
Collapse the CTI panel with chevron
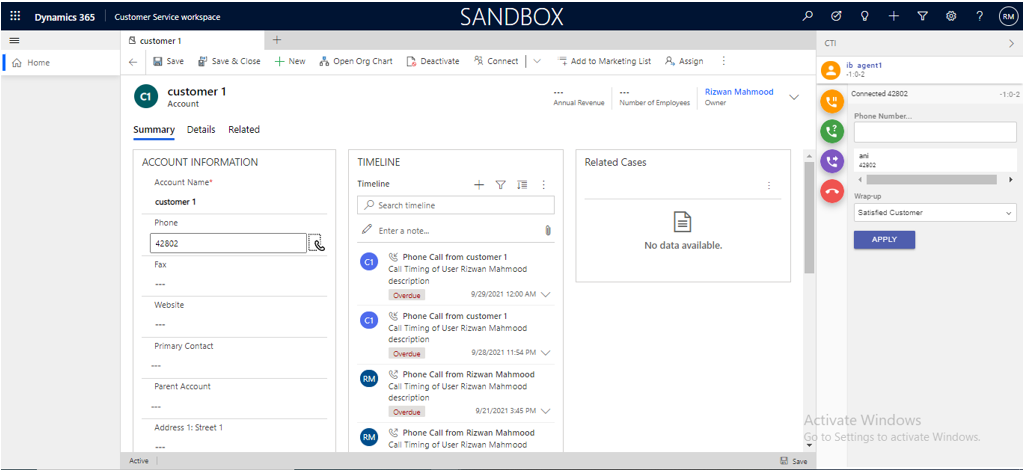point(1011,43)
